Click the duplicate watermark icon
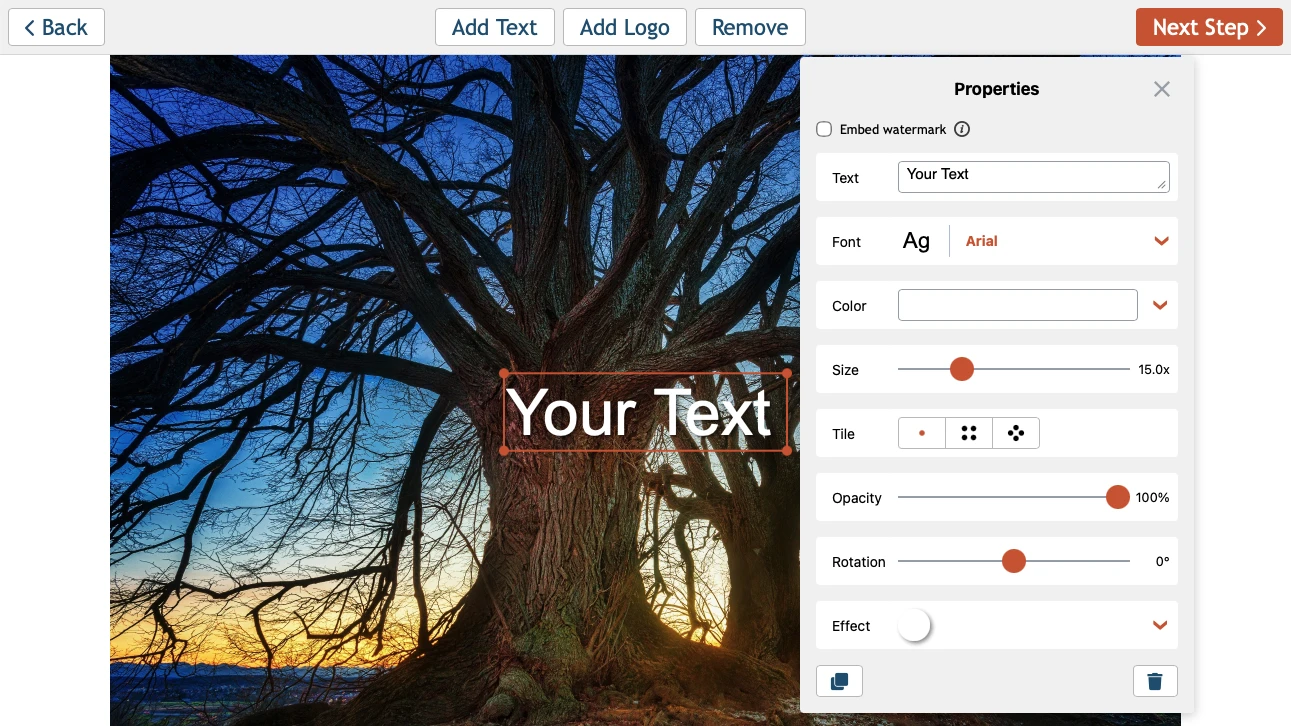 coord(839,681)
